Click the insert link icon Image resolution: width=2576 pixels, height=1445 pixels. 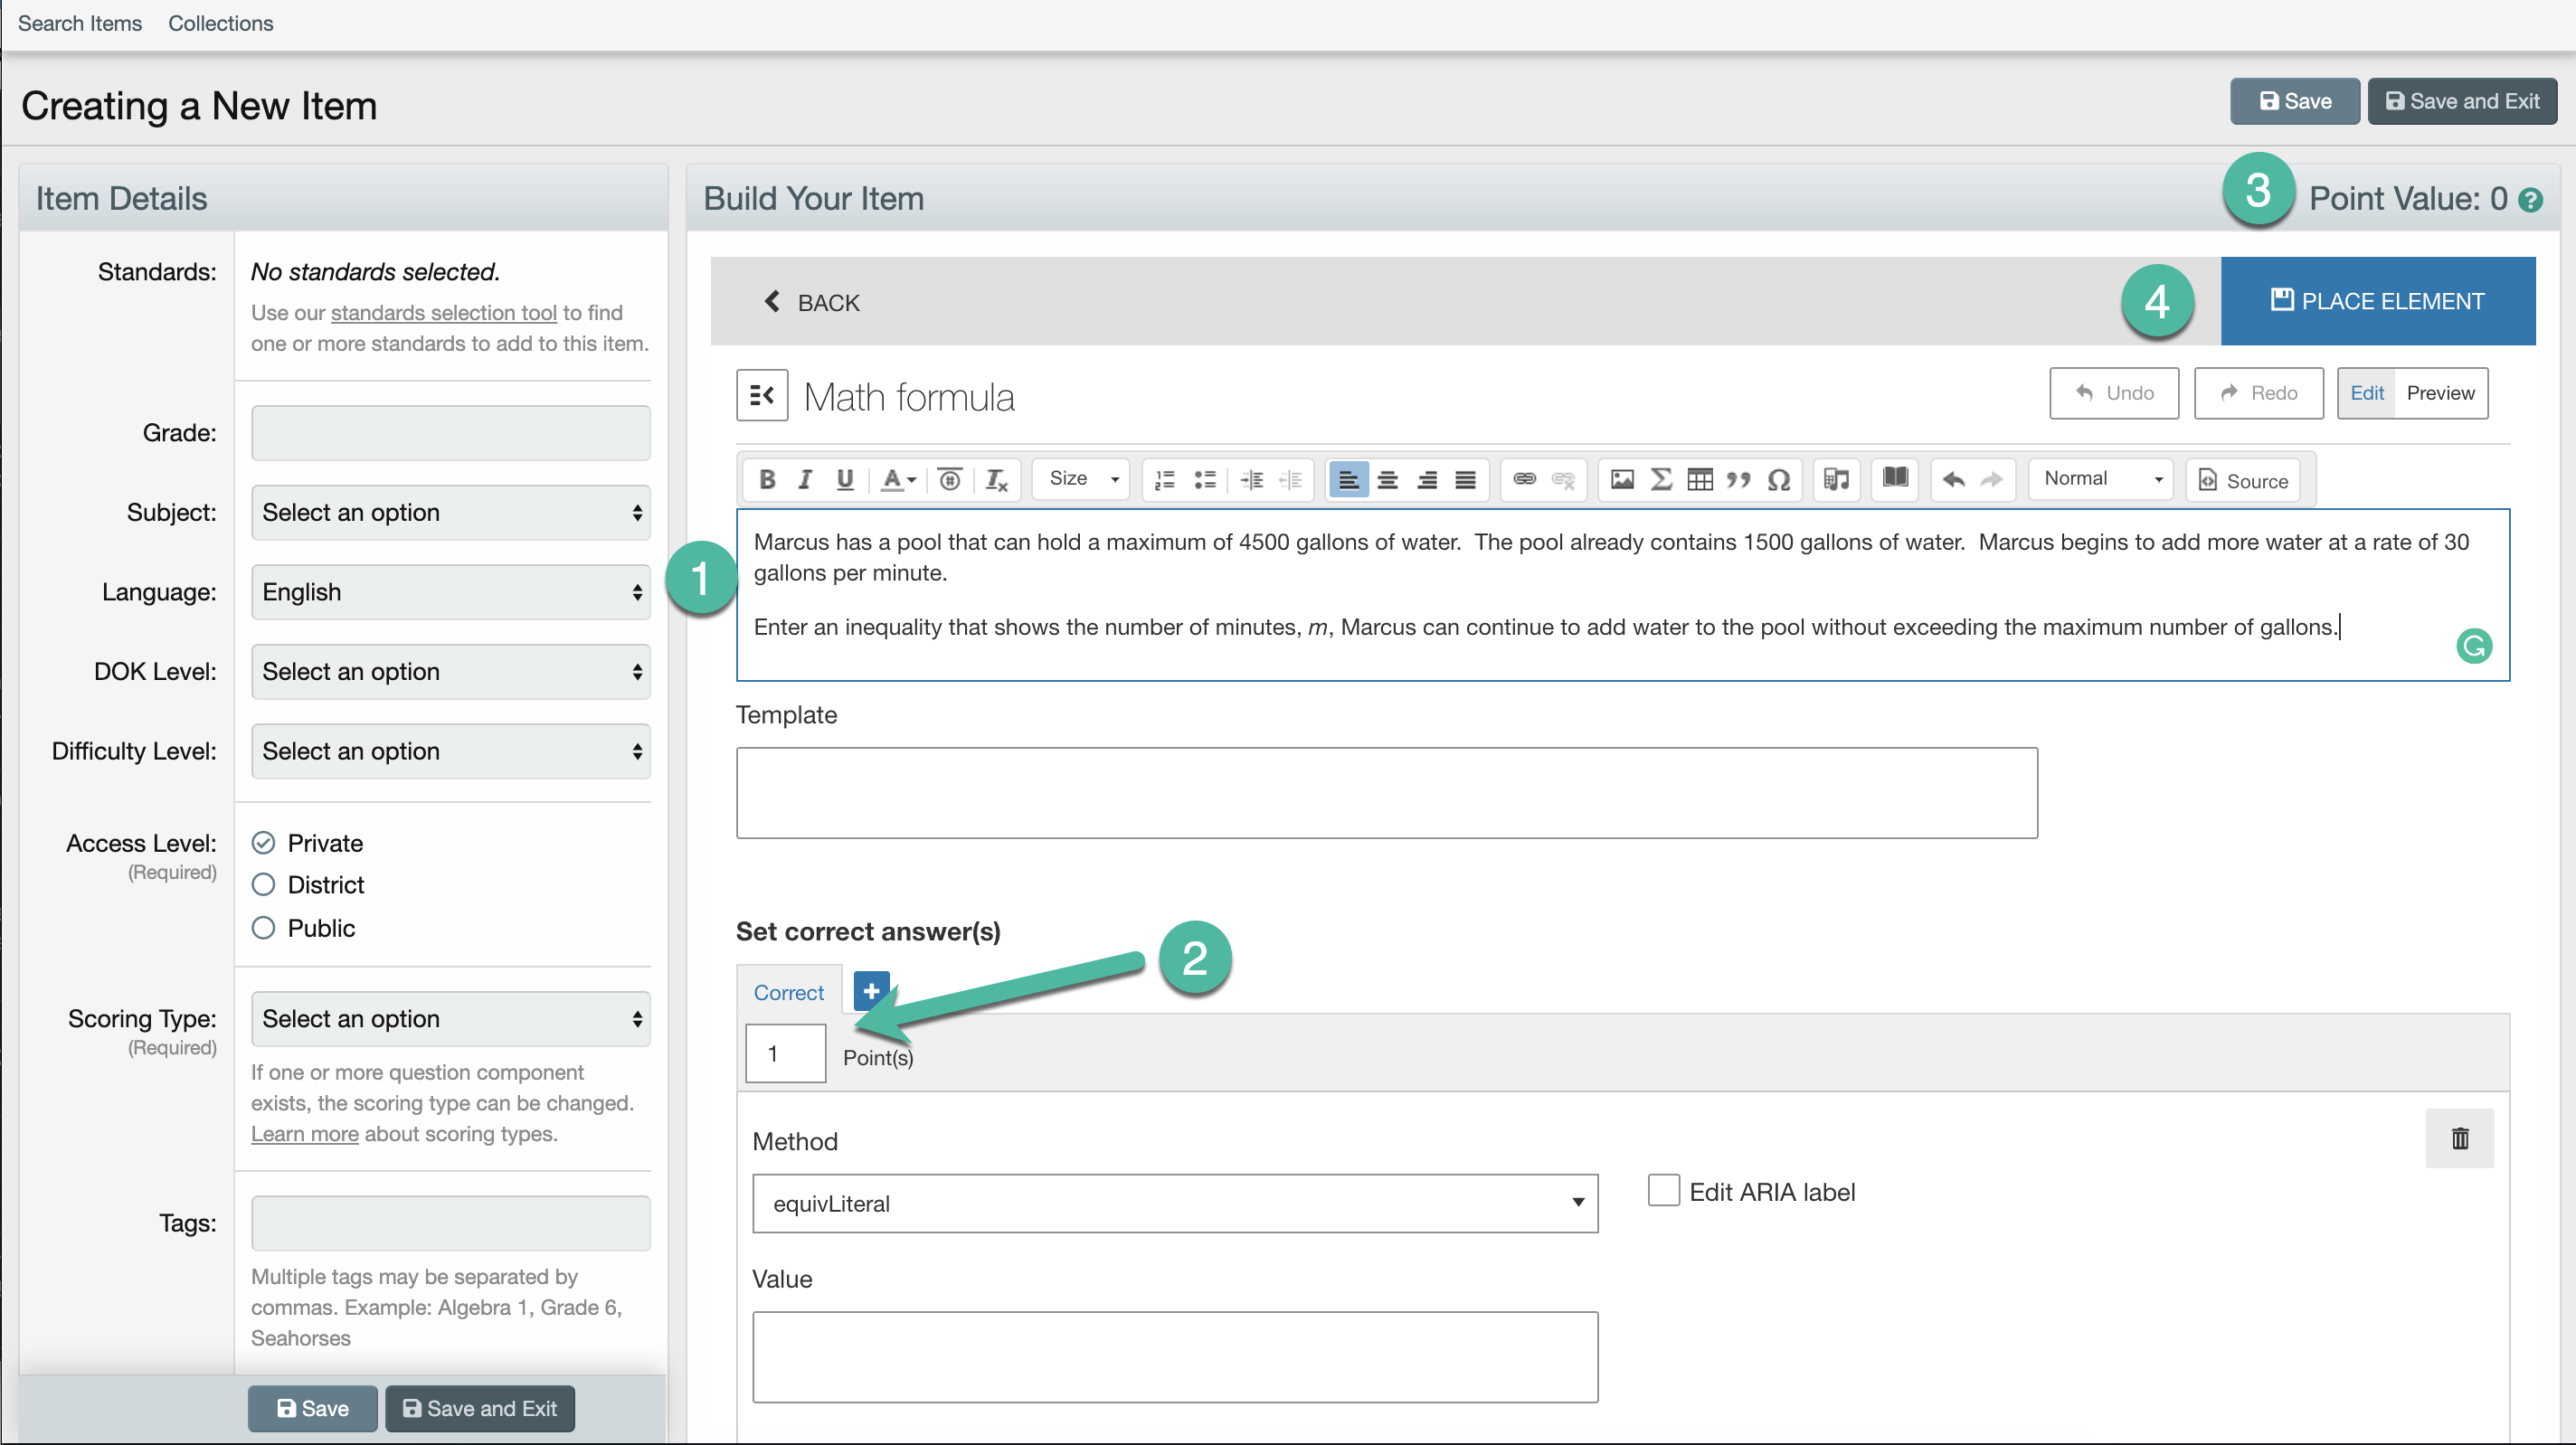coord(1524,480)
